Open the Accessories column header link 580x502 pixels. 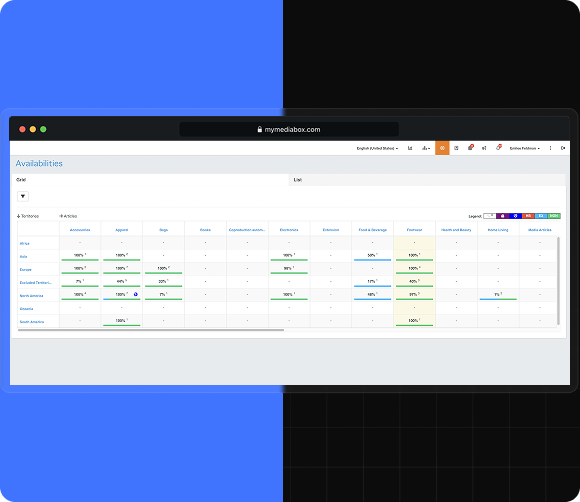click(80, 230)
